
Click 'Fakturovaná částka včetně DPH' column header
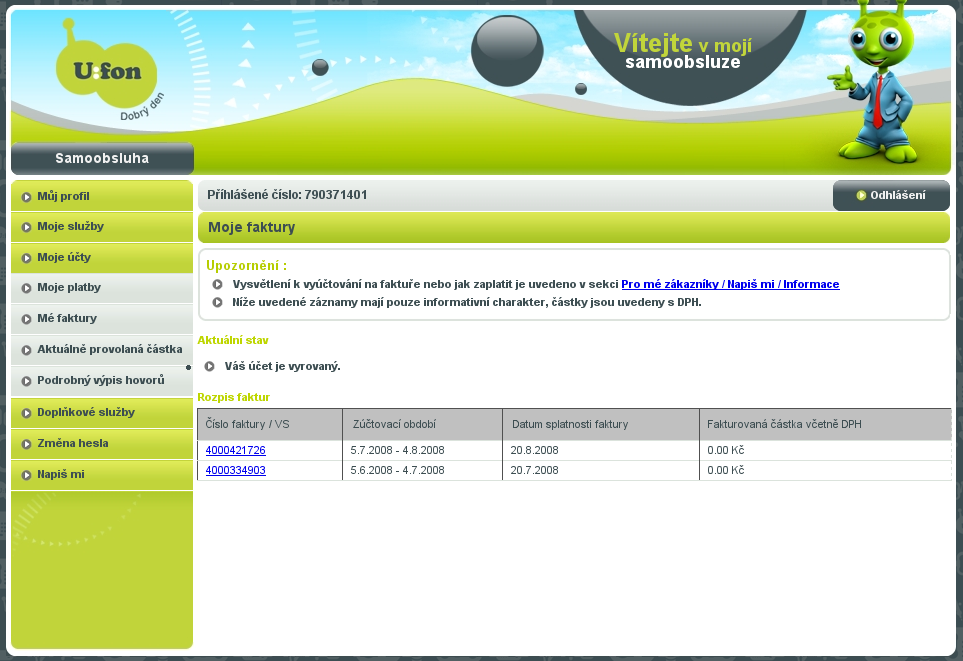tap(825, 424)
